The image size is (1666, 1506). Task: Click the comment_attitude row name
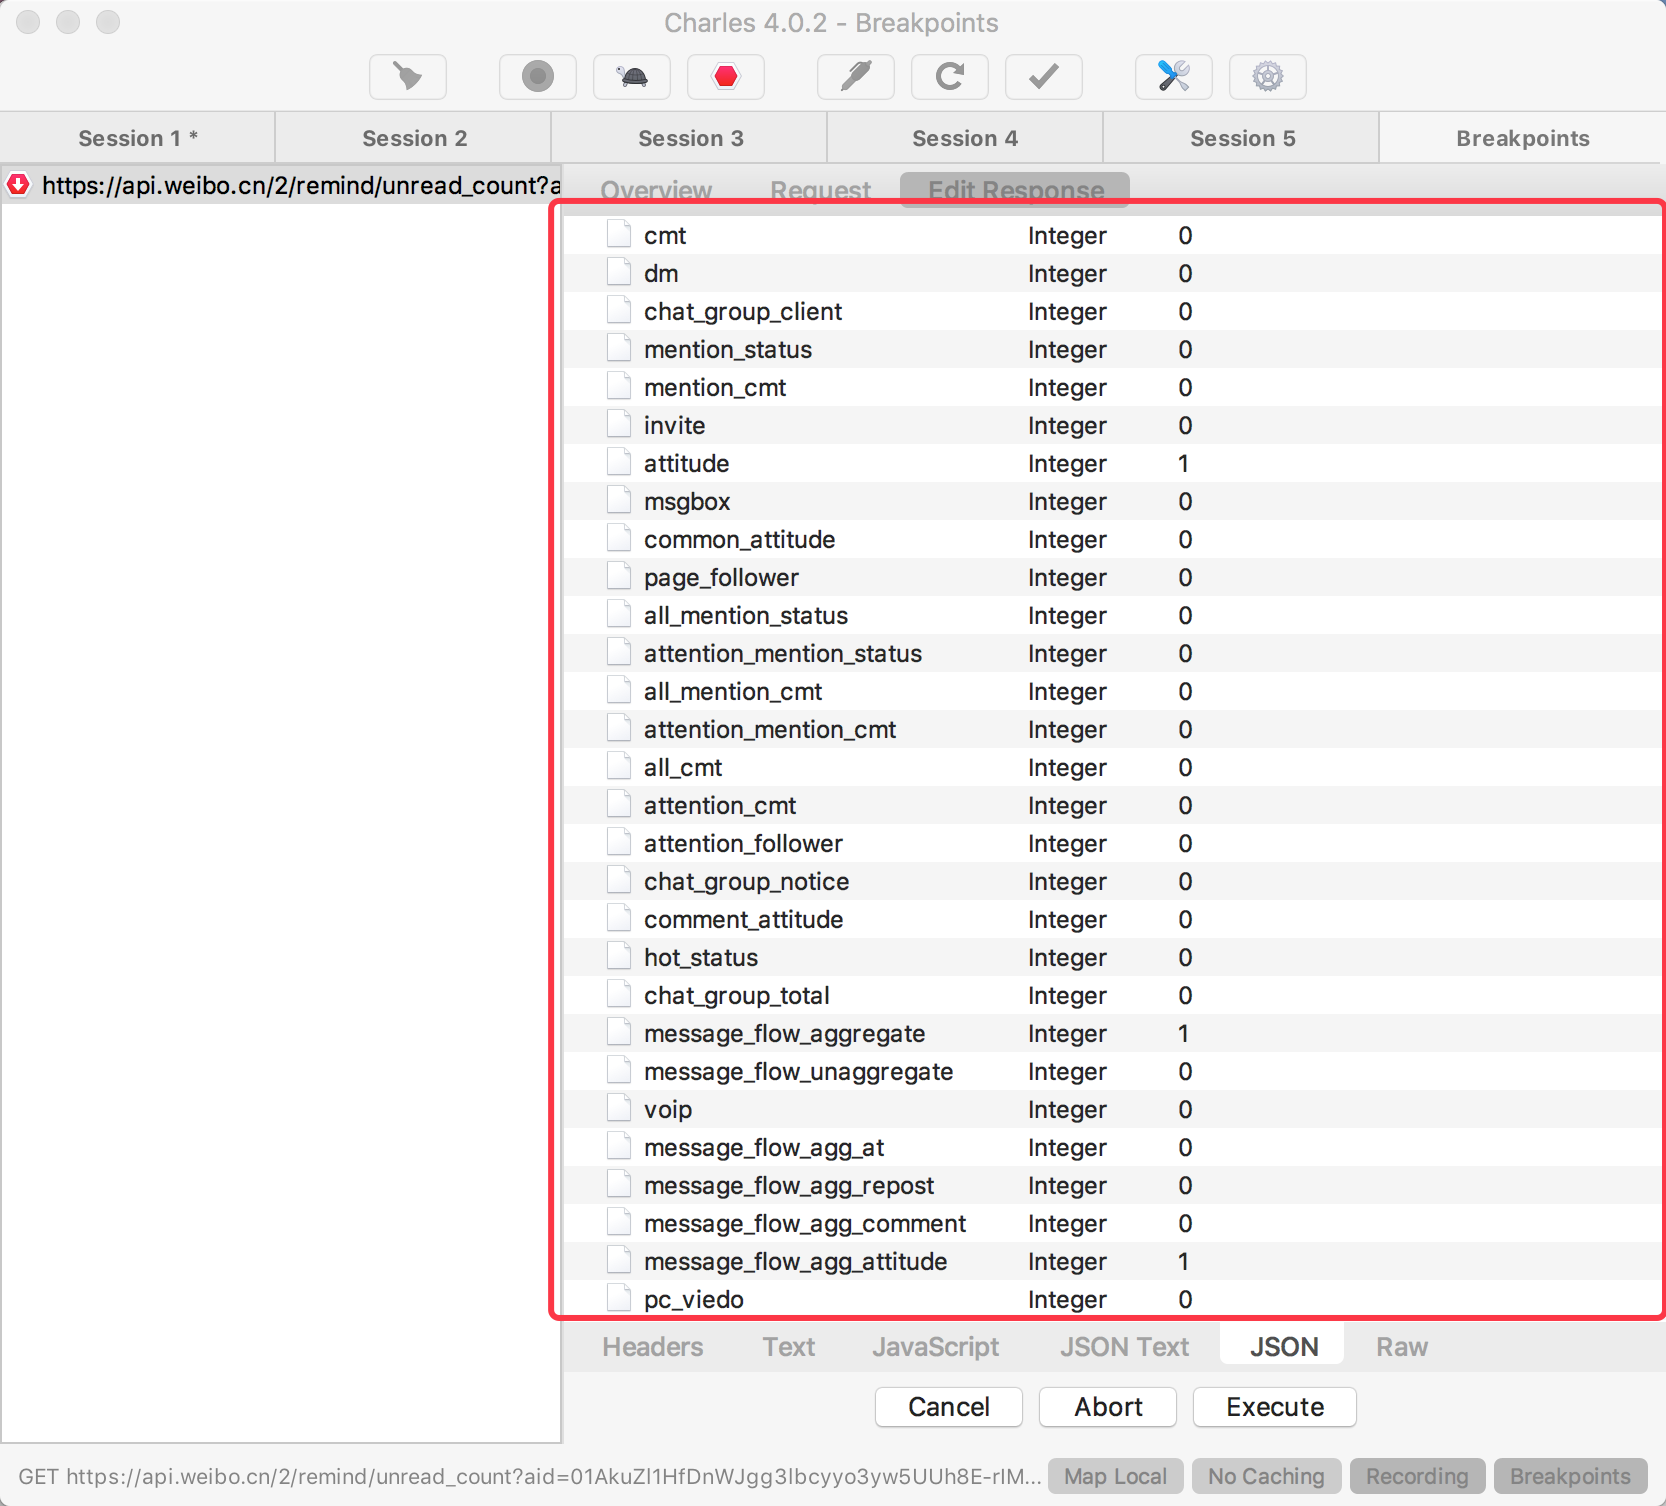(743, 919)
